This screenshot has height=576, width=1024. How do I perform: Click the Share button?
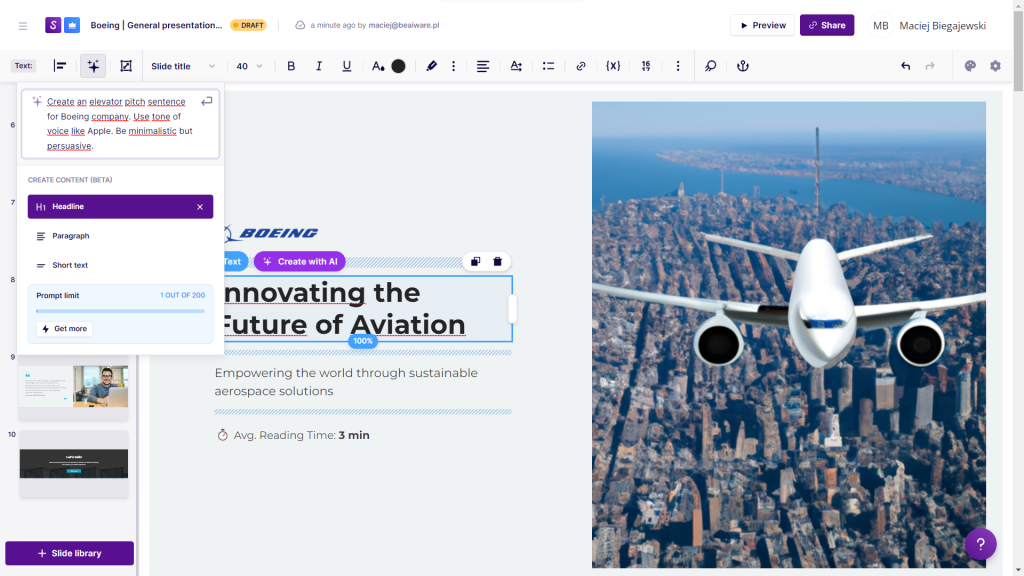click(826, 25)
